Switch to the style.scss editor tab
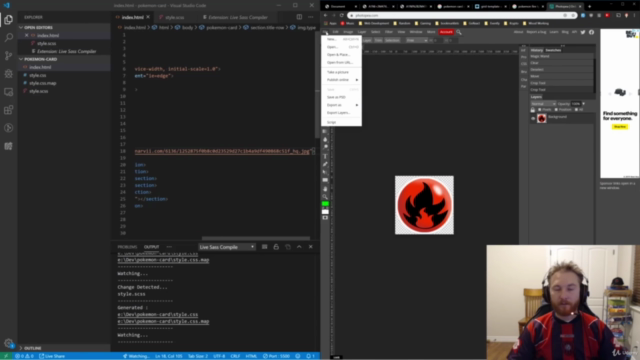 (174, 18)
